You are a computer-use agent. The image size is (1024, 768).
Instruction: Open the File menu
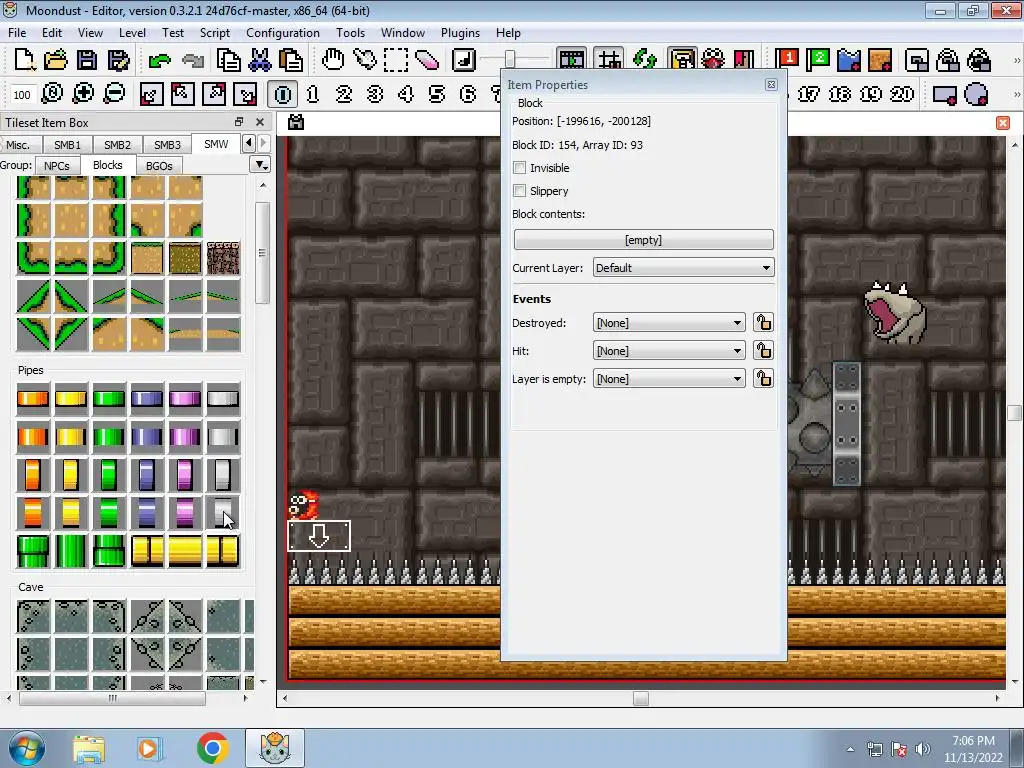click(x=17, y=33)
